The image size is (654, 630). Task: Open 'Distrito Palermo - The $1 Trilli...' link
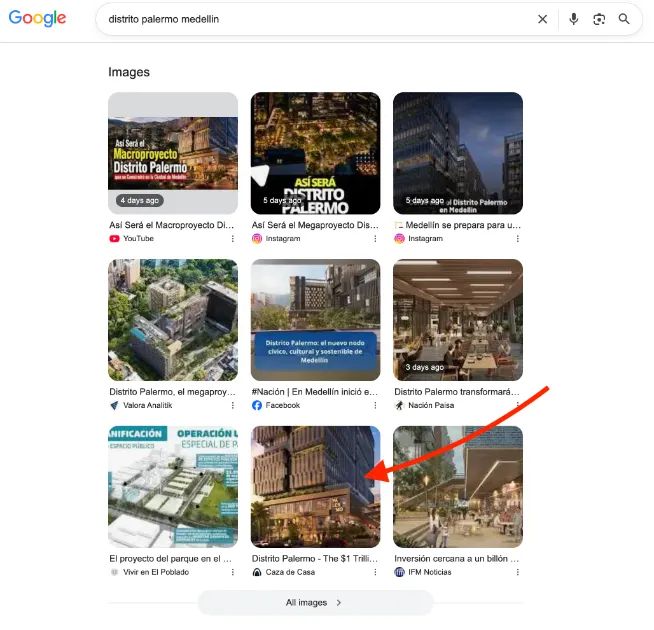[x=314, y=559]
